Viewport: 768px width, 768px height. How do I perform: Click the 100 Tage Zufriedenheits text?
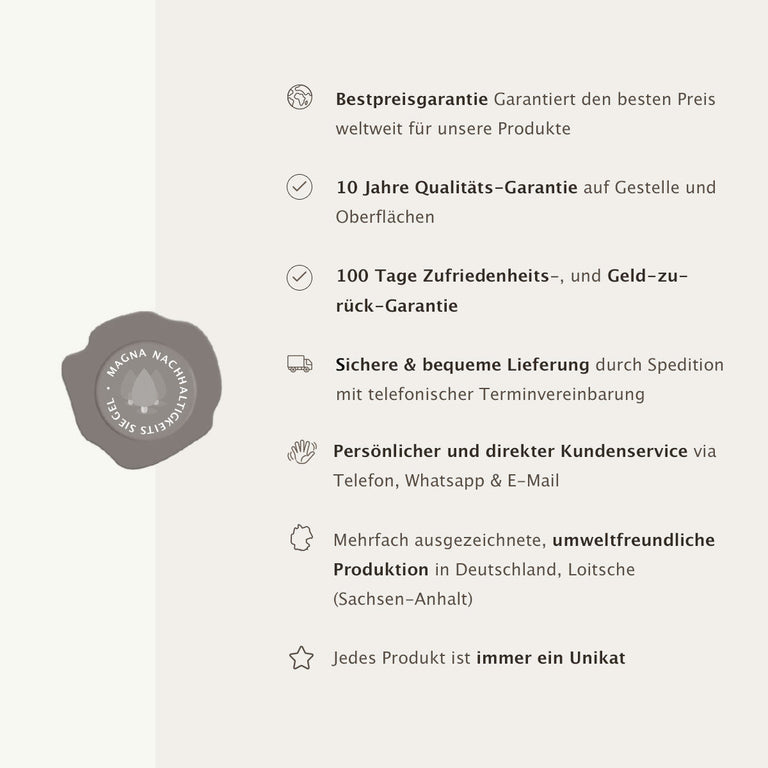(444, 277)
